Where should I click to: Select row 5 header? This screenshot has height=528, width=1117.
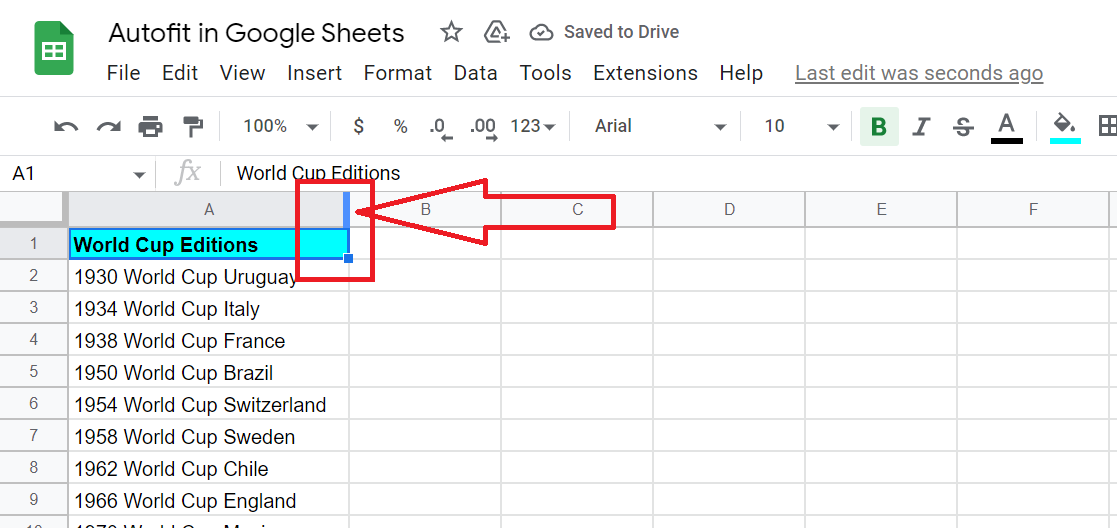click(x=33, y=372)
